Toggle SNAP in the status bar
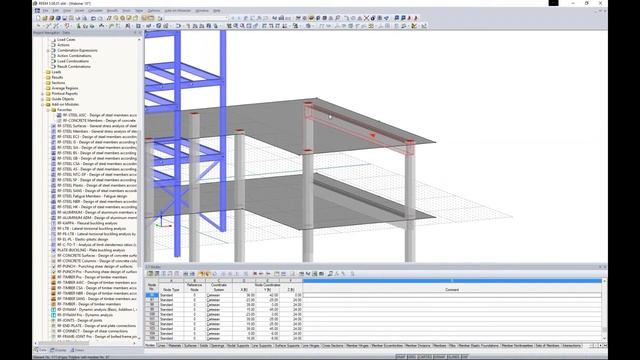This screenshot has height=360, width=640. pyautogui.click(x=401, y=357)
